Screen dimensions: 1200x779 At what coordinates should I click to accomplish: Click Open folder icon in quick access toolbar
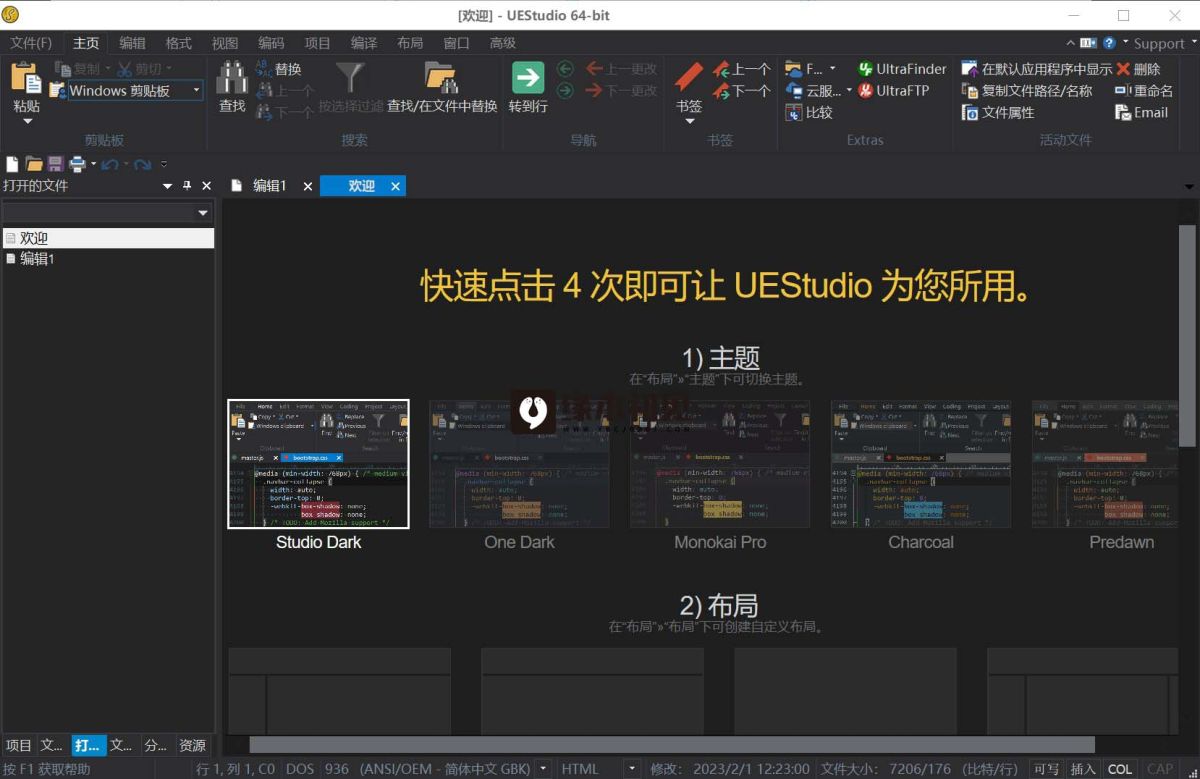point(34,164)
